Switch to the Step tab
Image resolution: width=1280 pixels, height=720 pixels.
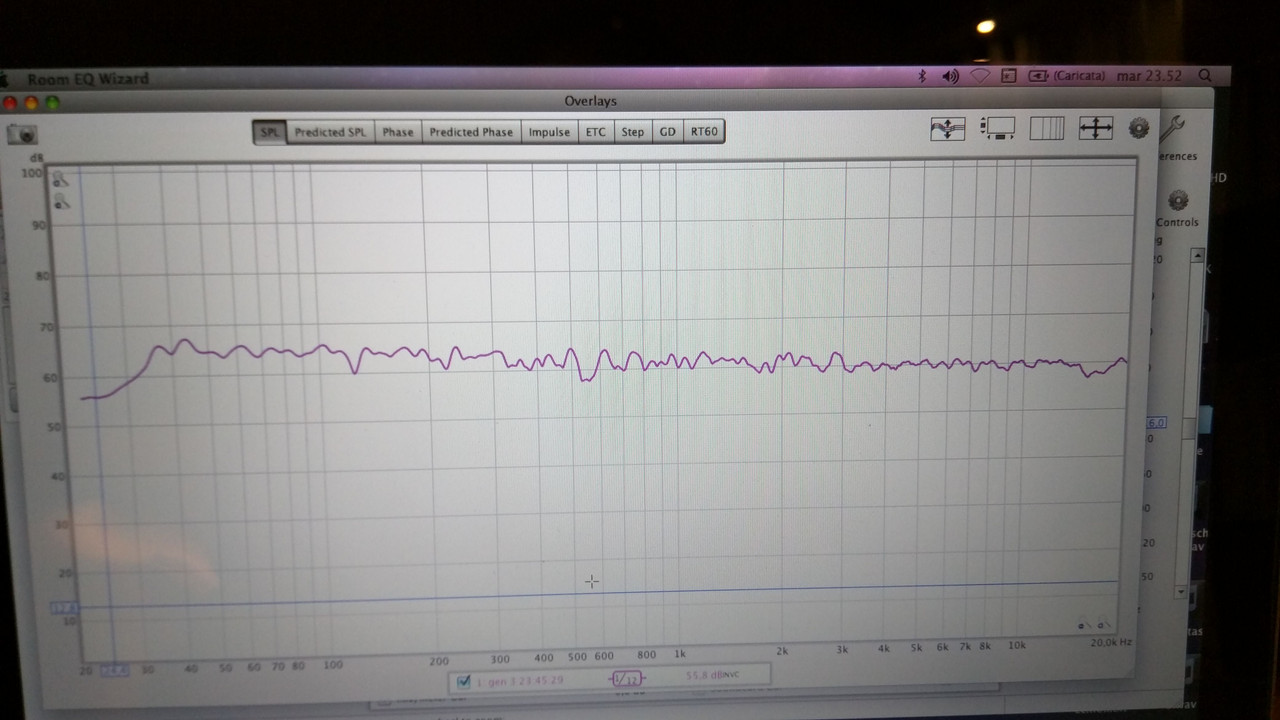(x=633, y=132)
